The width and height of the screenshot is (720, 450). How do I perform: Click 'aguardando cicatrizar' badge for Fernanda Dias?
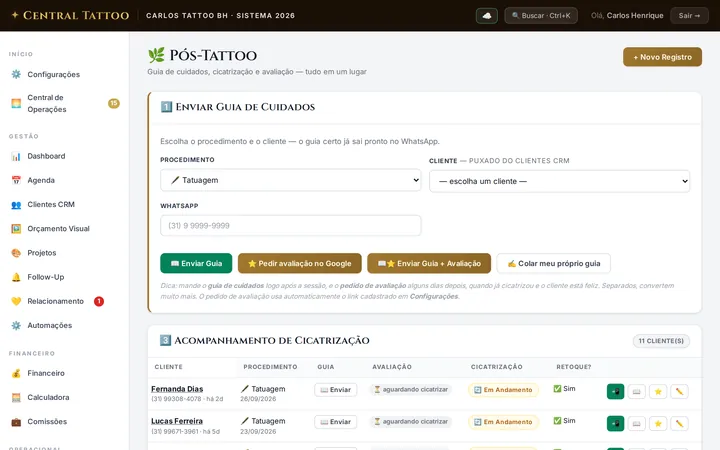tap(411, 389)
